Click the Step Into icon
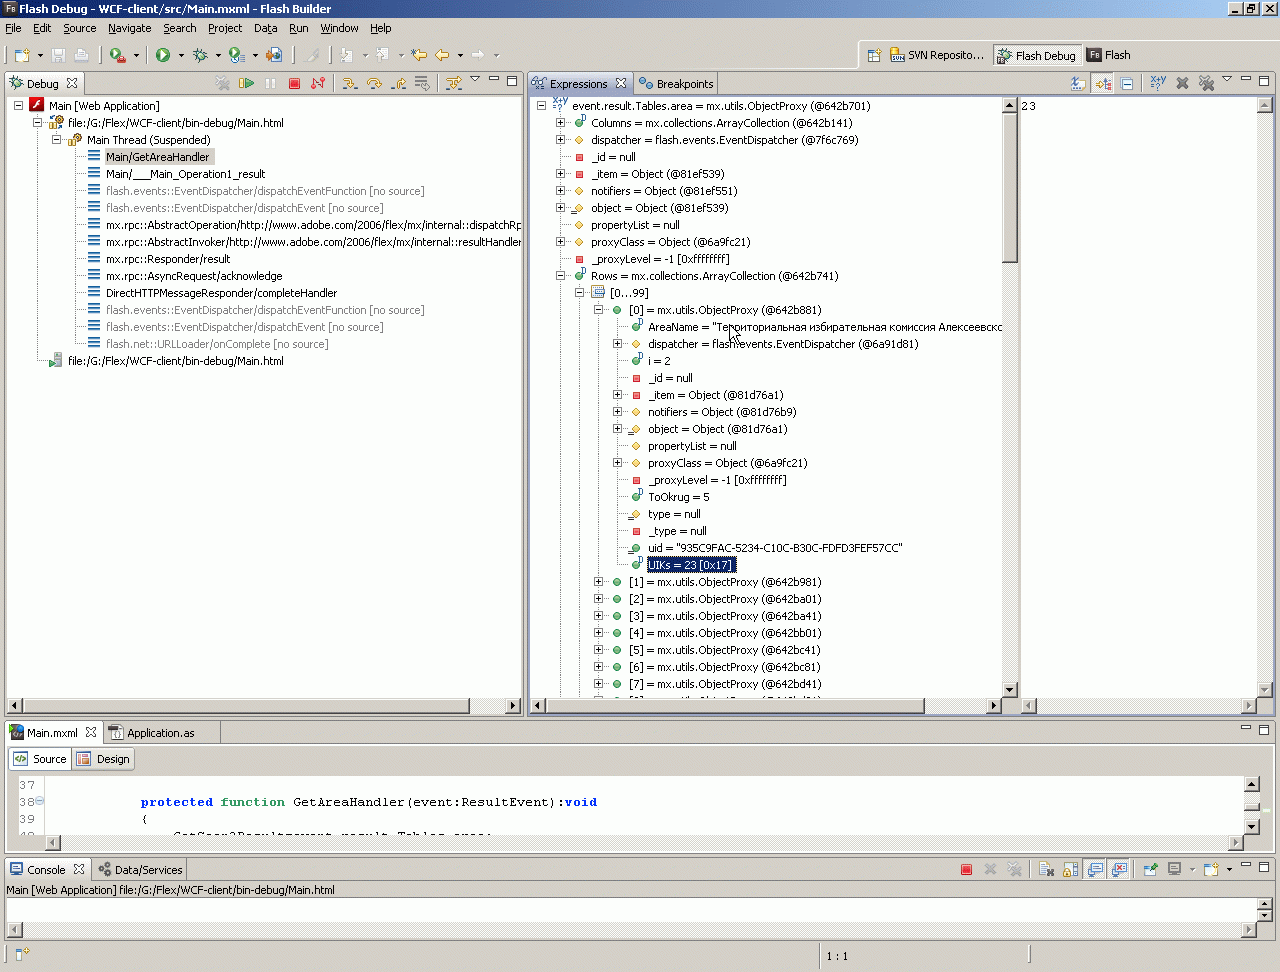The height and width of the screenshot is (972, 1280). point(349,83)
